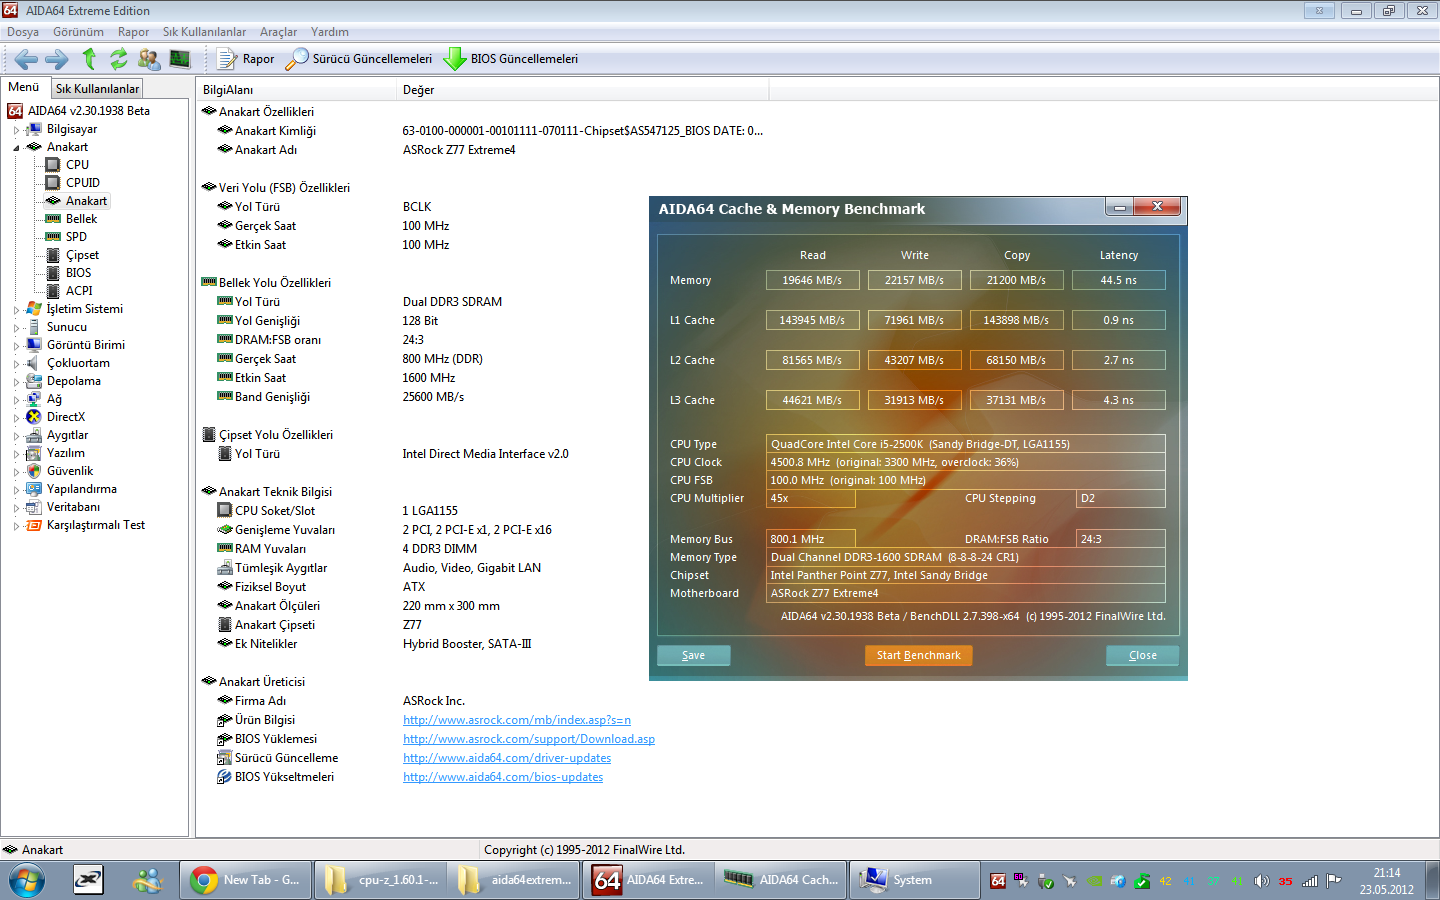Click the Memory Read value 19646 MB/s

812,280
